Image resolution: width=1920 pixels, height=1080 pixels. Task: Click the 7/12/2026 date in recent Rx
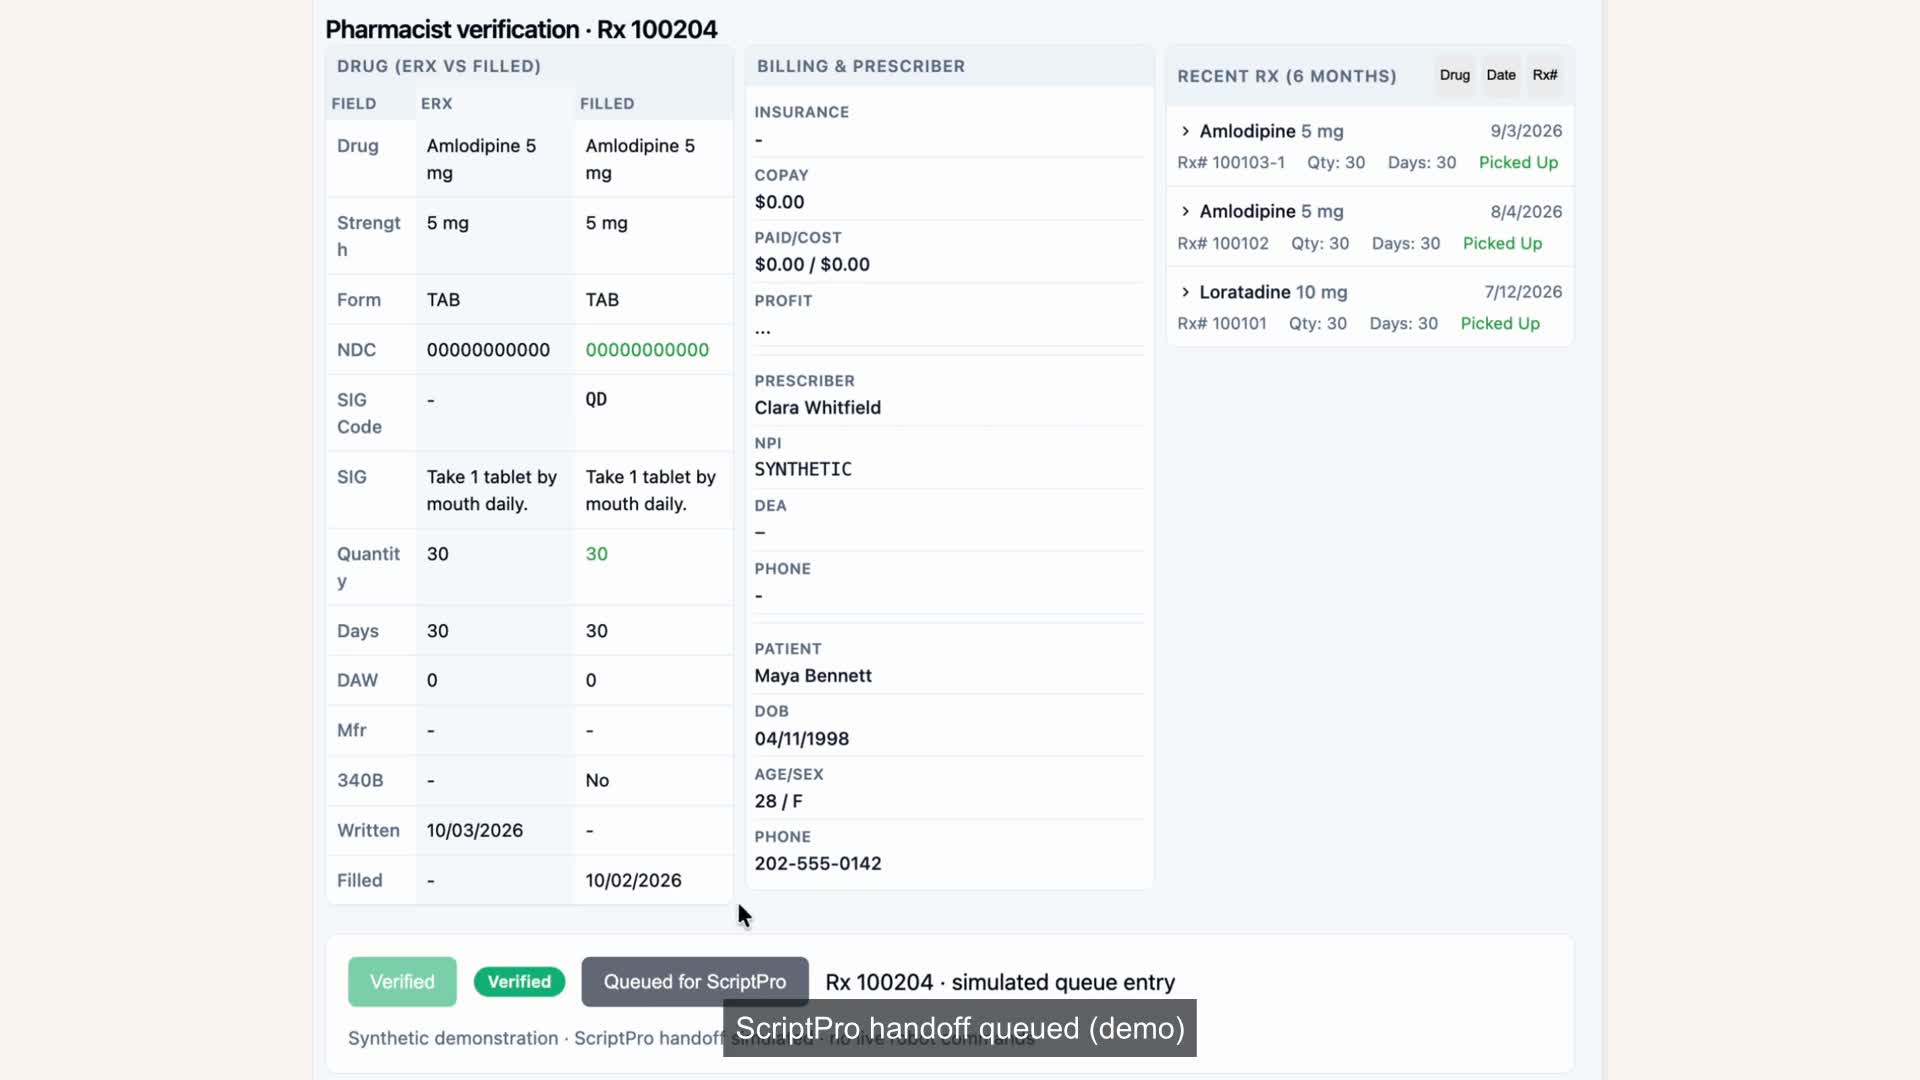point(1523,292)
